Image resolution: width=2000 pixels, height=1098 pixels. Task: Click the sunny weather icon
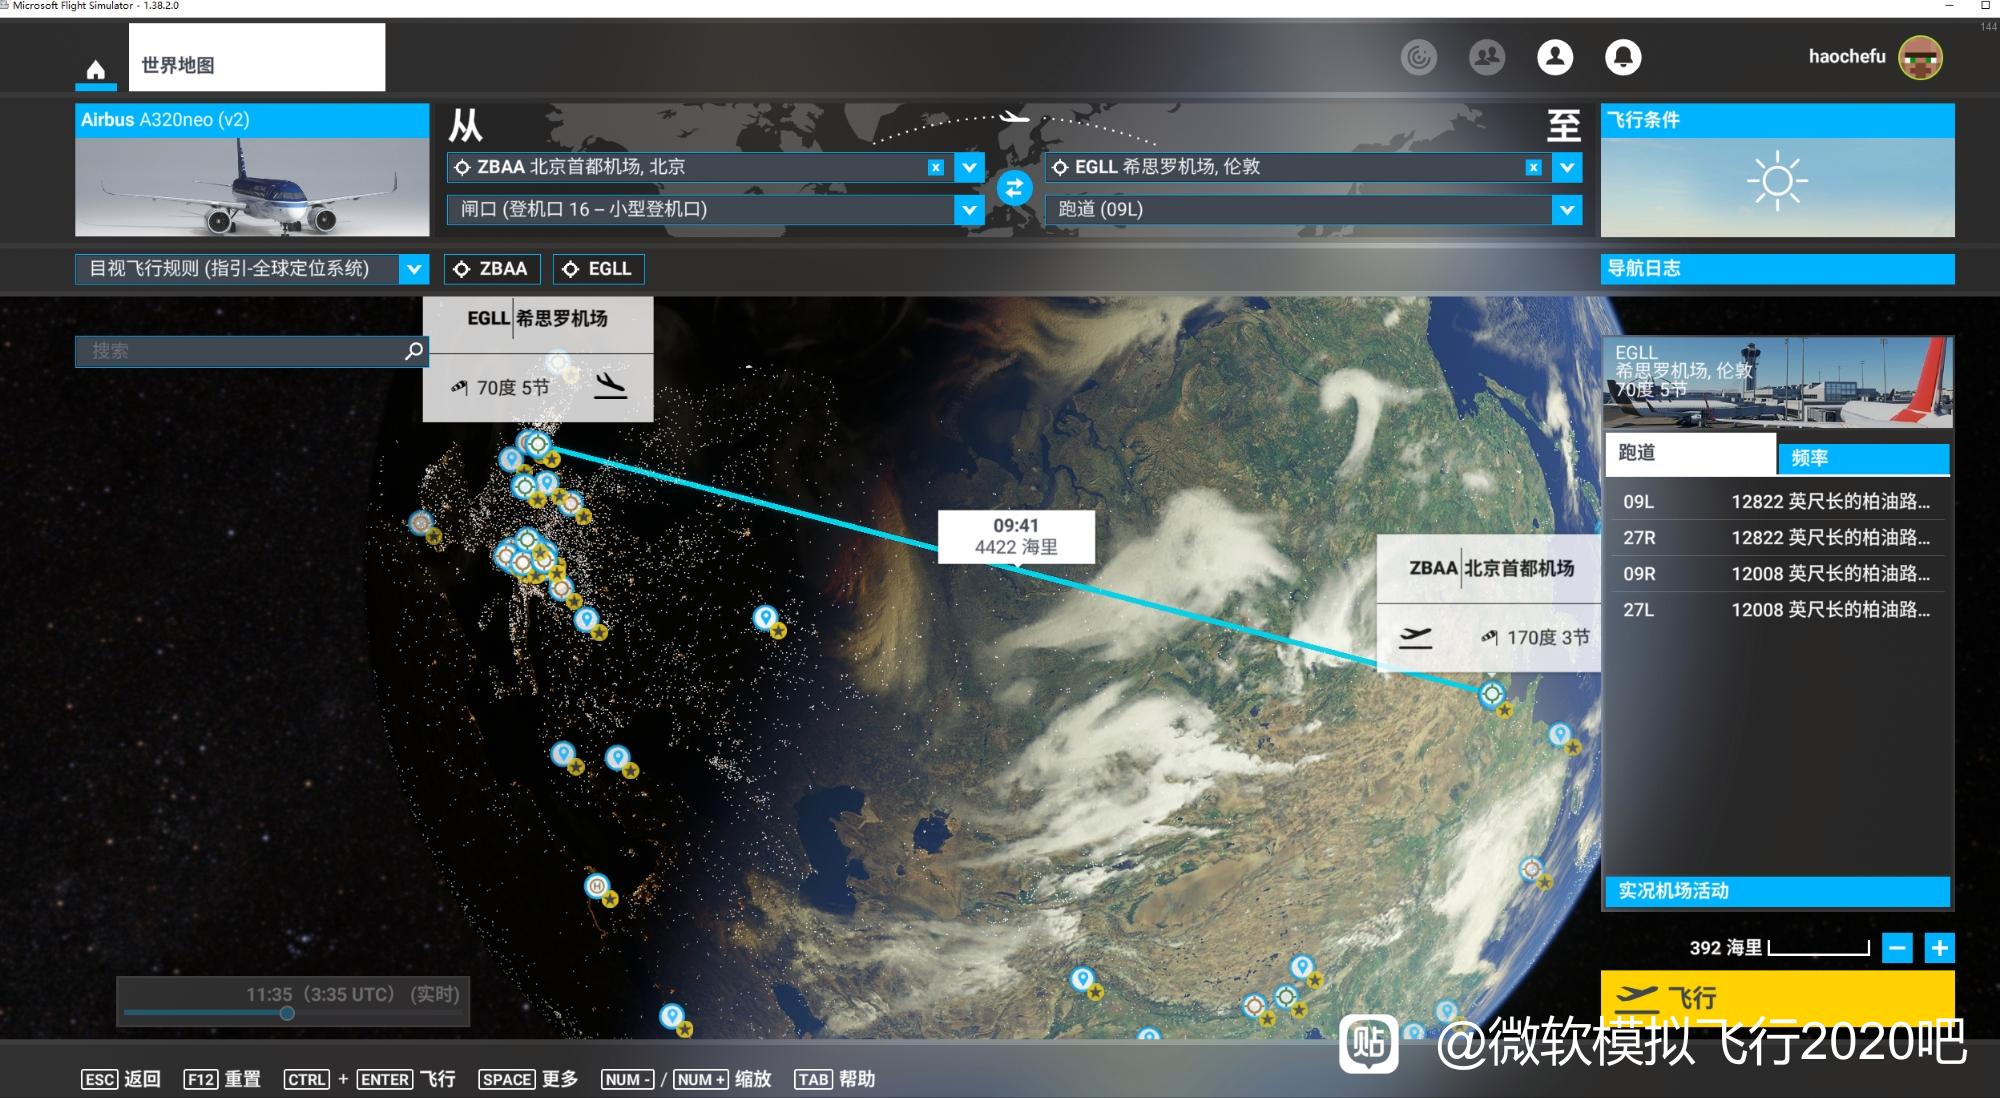pos(1777,181)
